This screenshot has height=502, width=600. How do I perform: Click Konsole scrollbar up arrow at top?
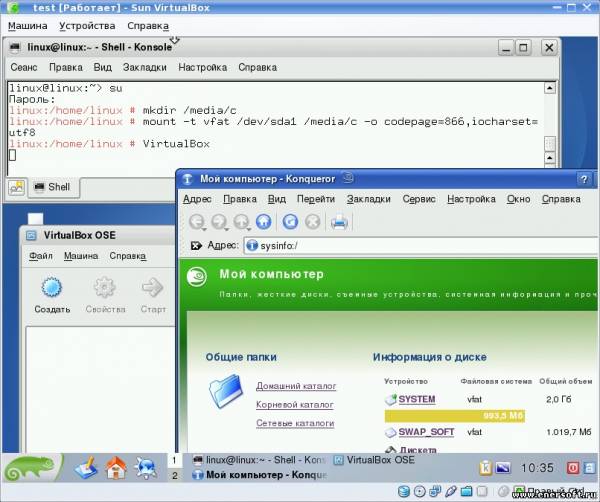[x=550, y=88]
